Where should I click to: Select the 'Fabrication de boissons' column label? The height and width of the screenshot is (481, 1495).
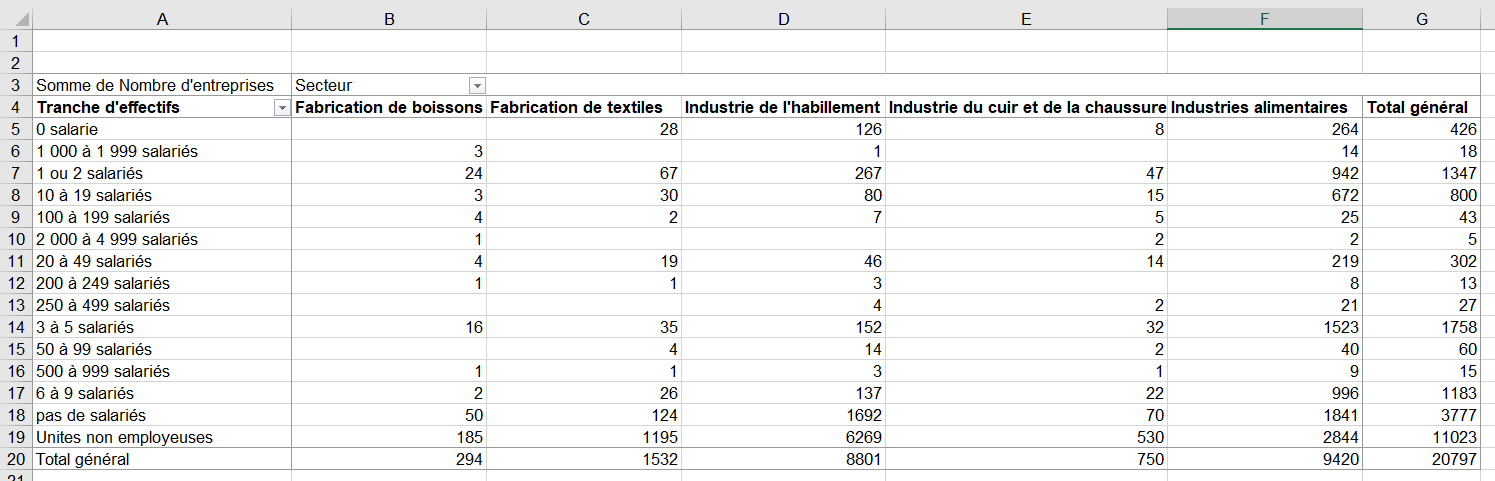tap(389, 107)
